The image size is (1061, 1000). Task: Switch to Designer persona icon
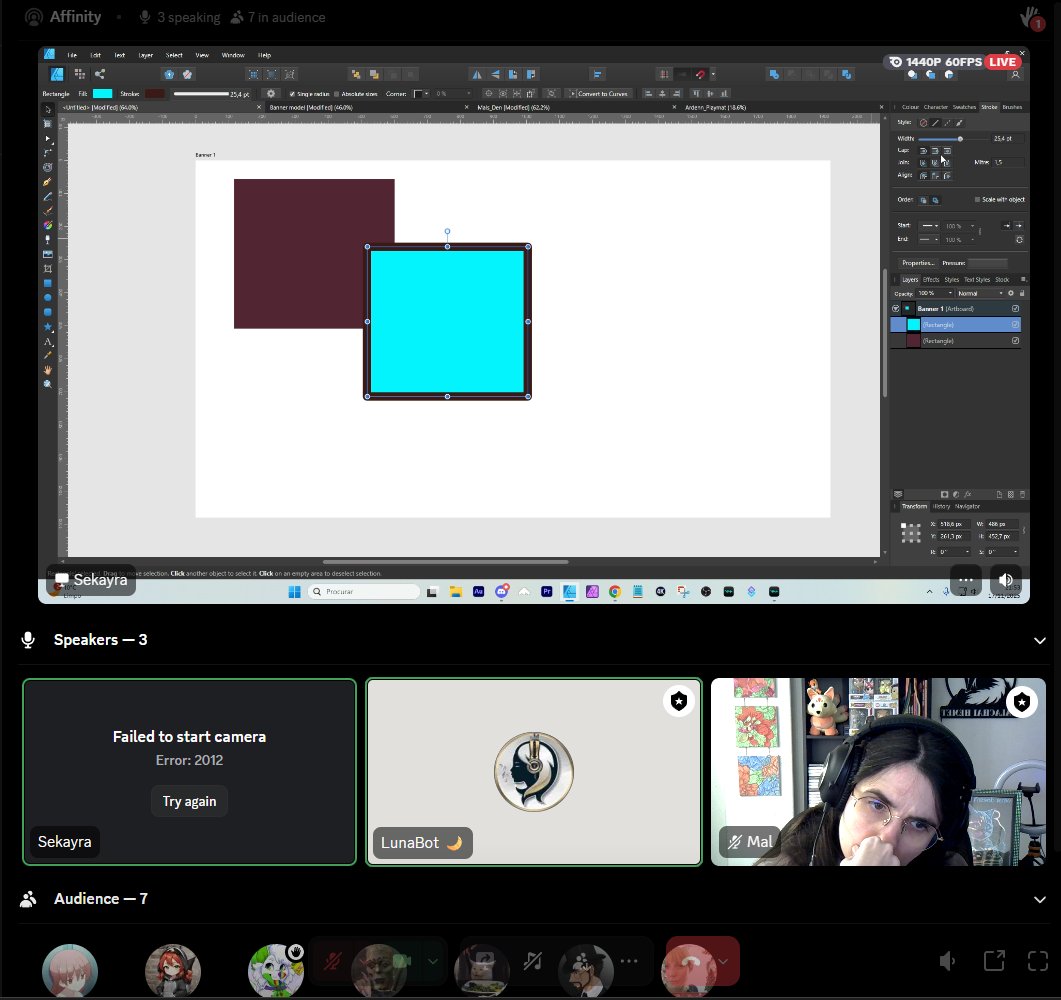pyautogui.click(x=57, y=74)
